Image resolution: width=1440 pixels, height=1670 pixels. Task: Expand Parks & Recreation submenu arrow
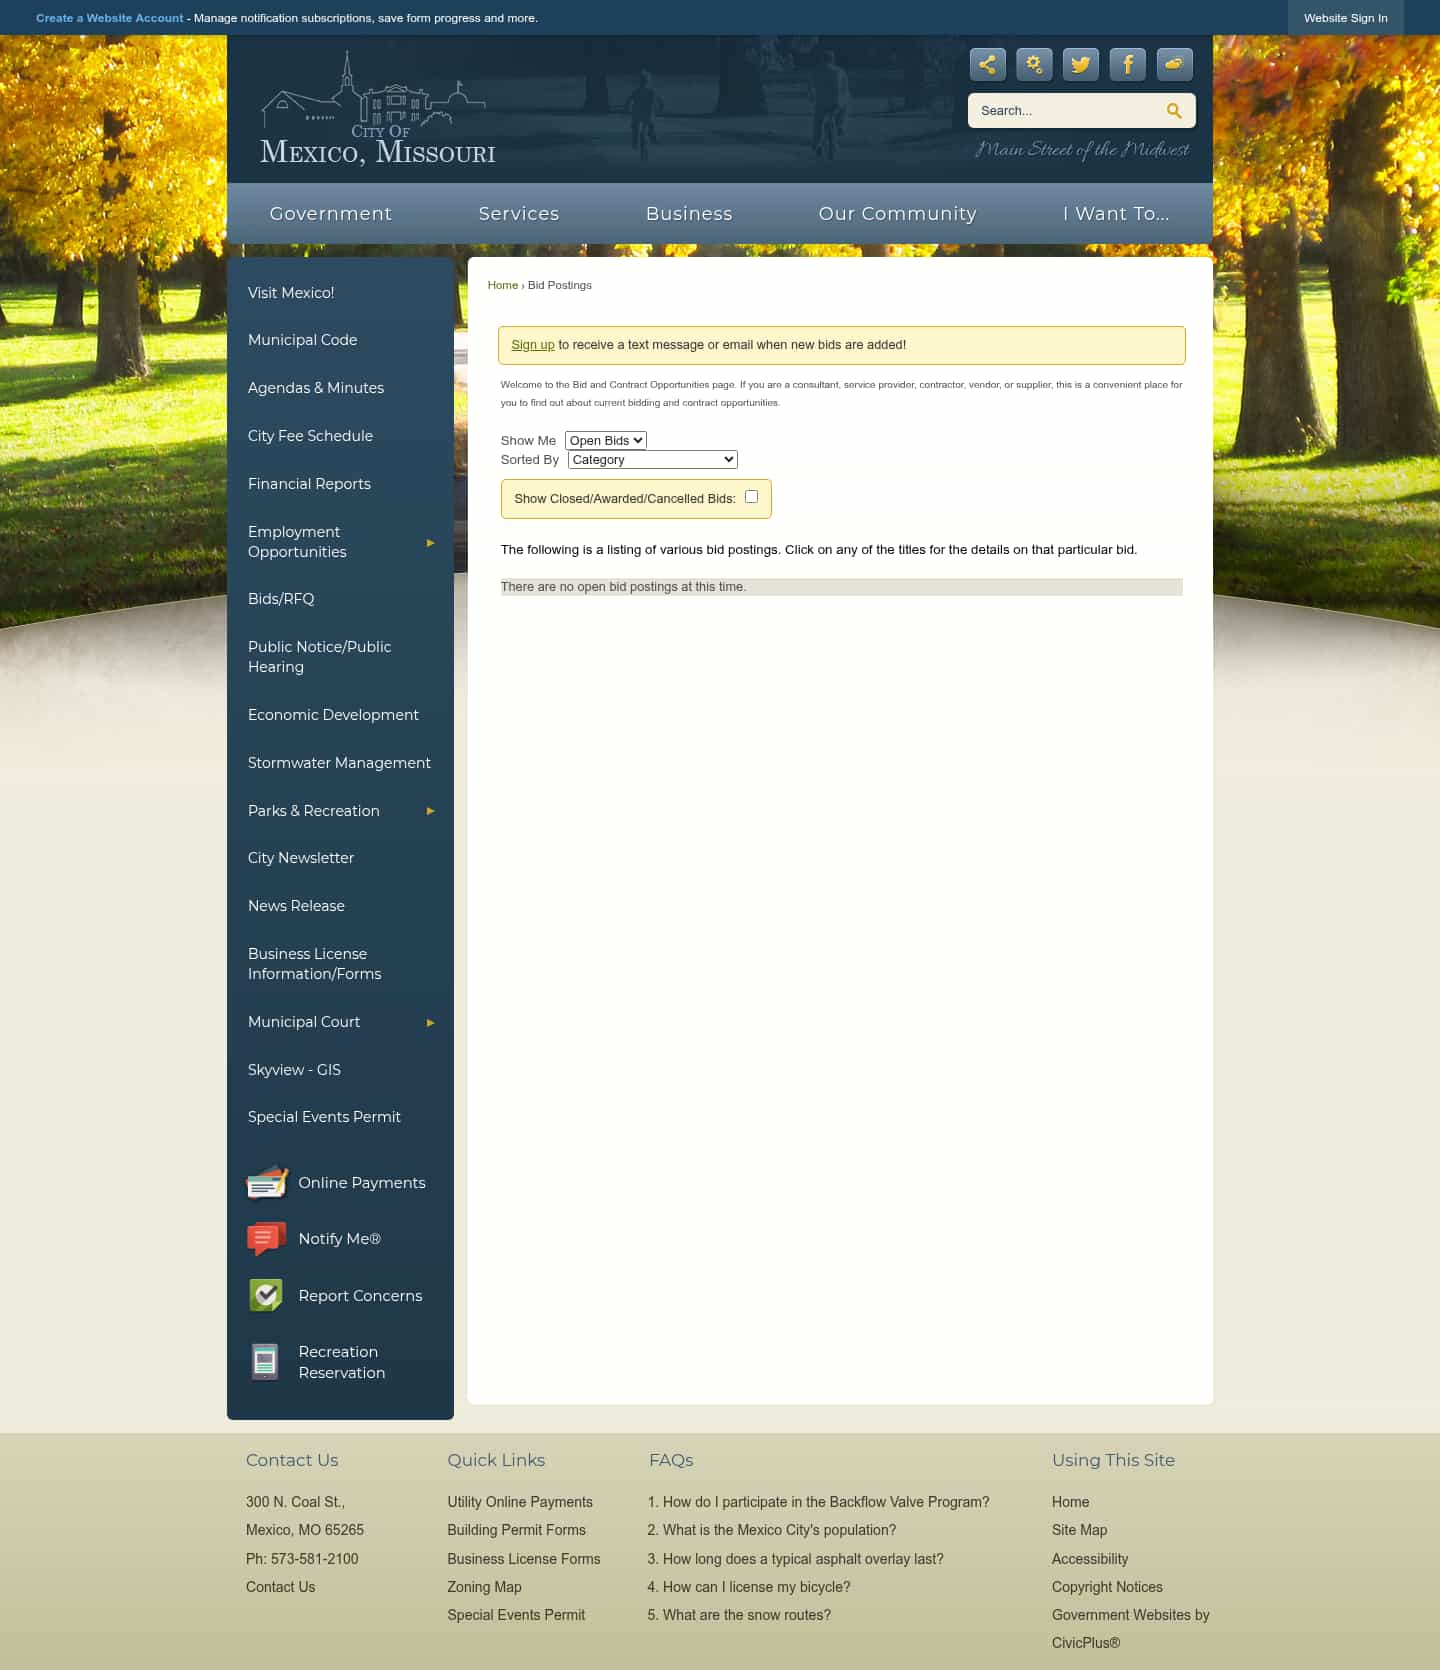tap(430, 811)
